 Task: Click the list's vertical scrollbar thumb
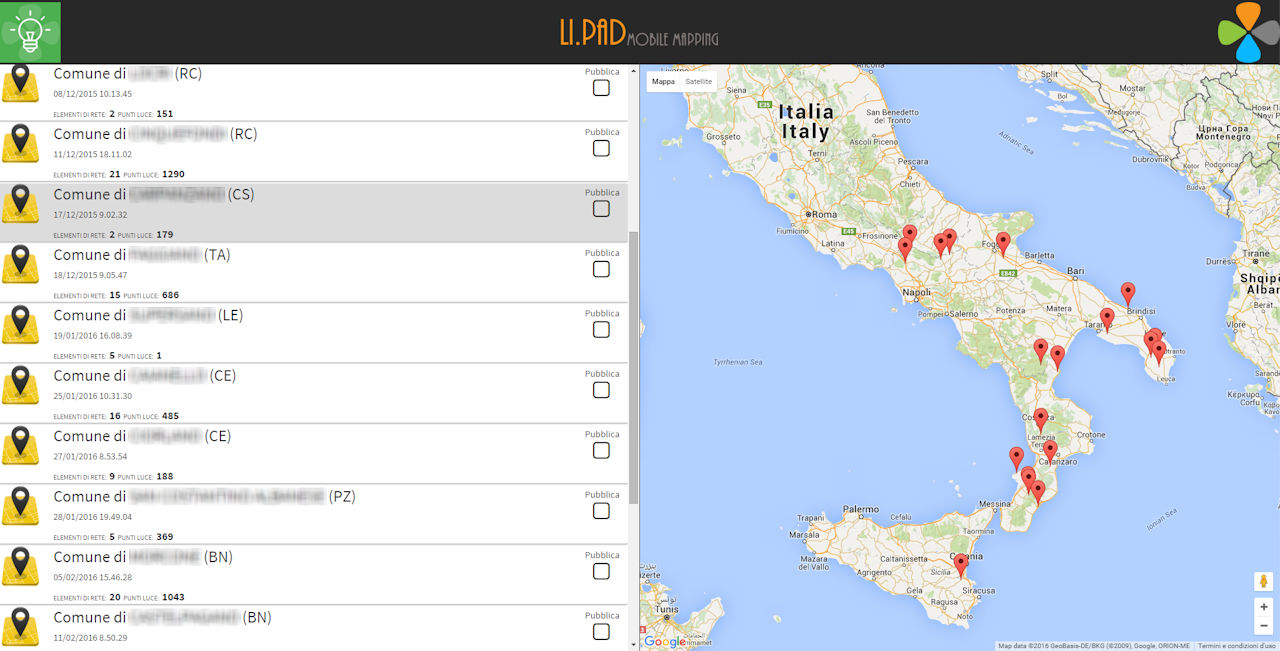click(x=633, y=368)
